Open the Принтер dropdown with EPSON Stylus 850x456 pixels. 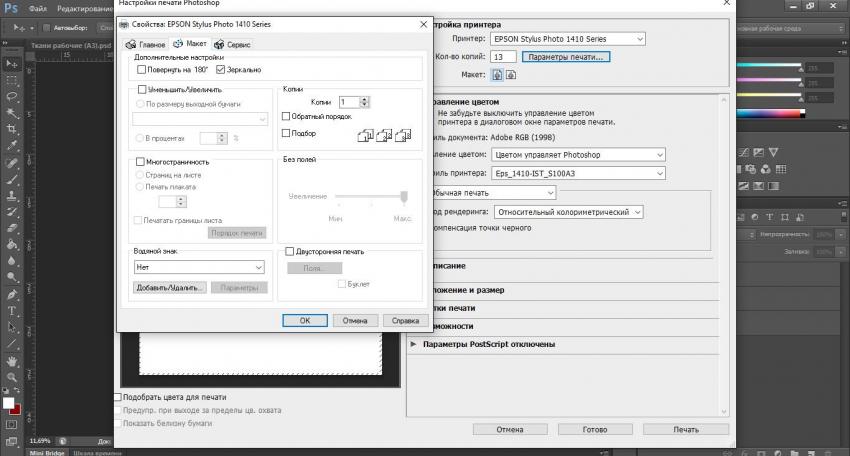click(568, 39)
